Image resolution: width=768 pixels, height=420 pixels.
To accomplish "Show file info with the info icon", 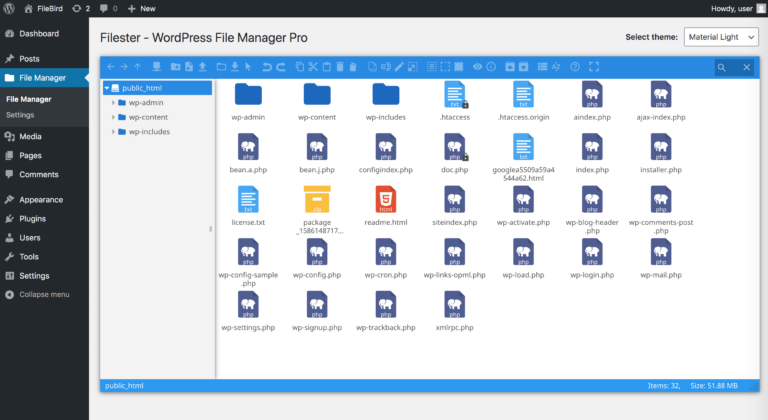I will coord(491,67).
